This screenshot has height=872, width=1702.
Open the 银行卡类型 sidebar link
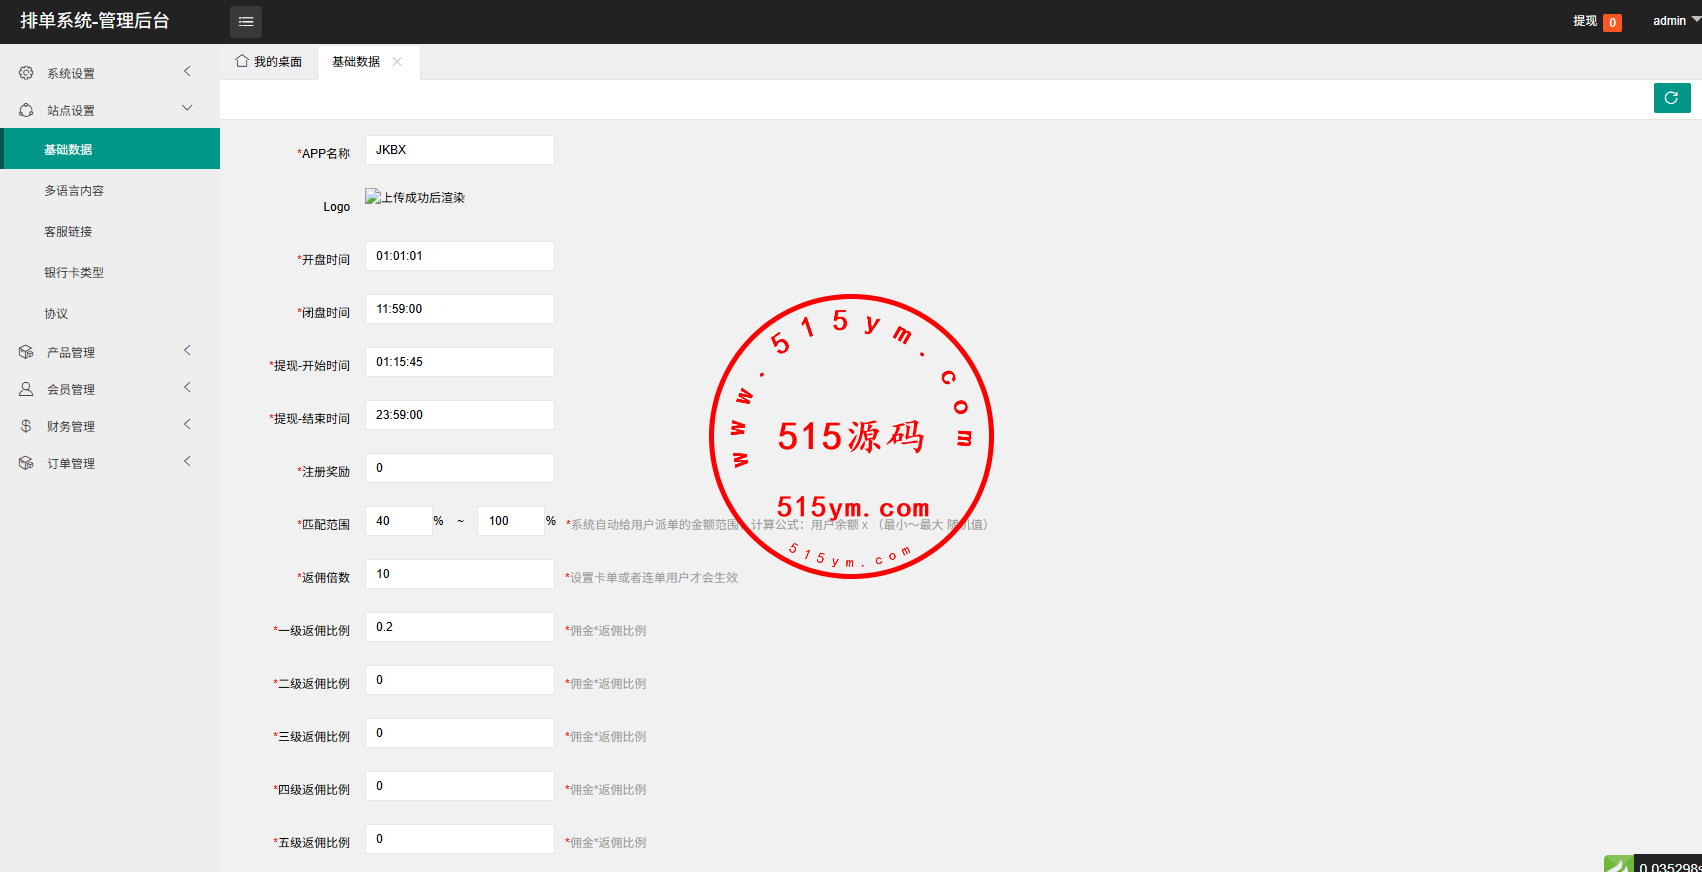74,272
